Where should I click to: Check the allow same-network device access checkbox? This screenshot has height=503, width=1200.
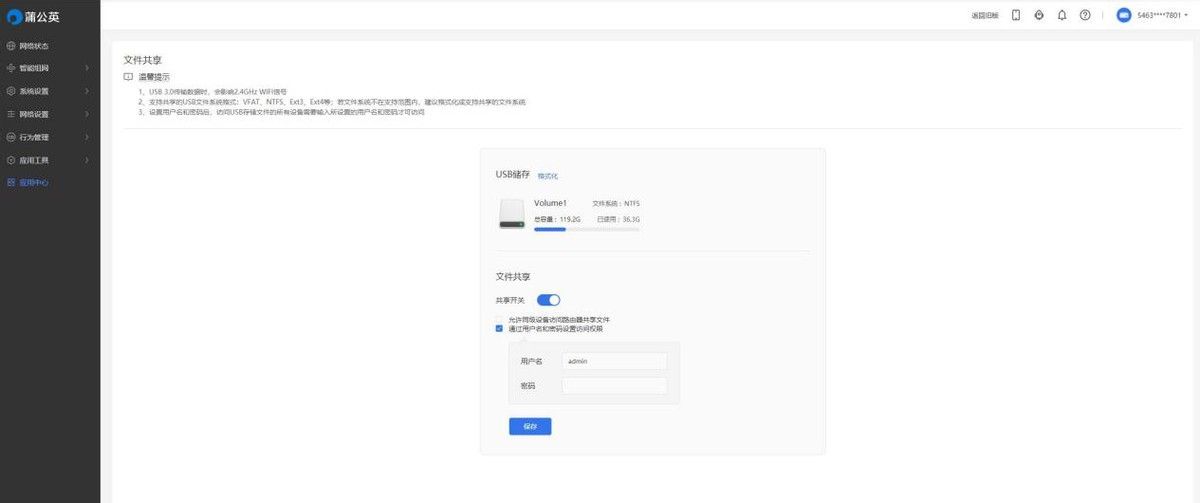[499, 319]
